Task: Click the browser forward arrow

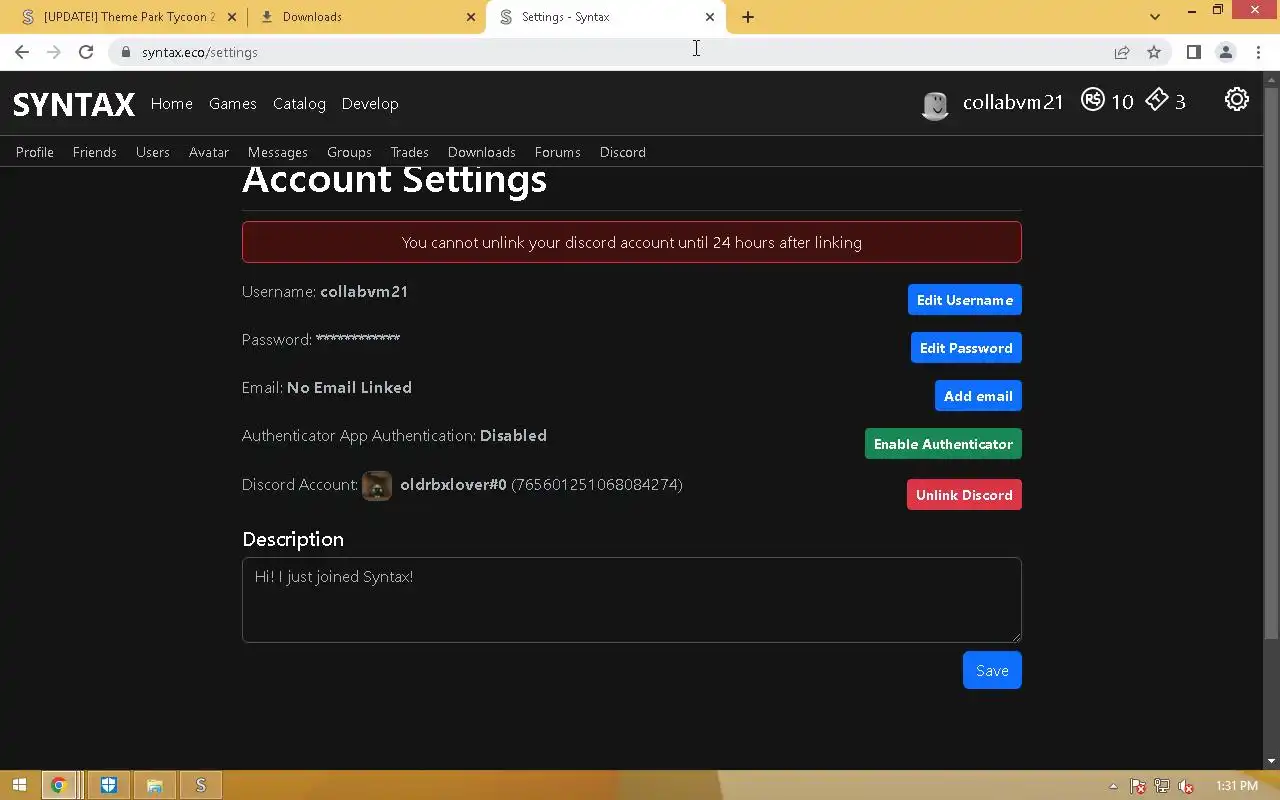Action: 54,52
